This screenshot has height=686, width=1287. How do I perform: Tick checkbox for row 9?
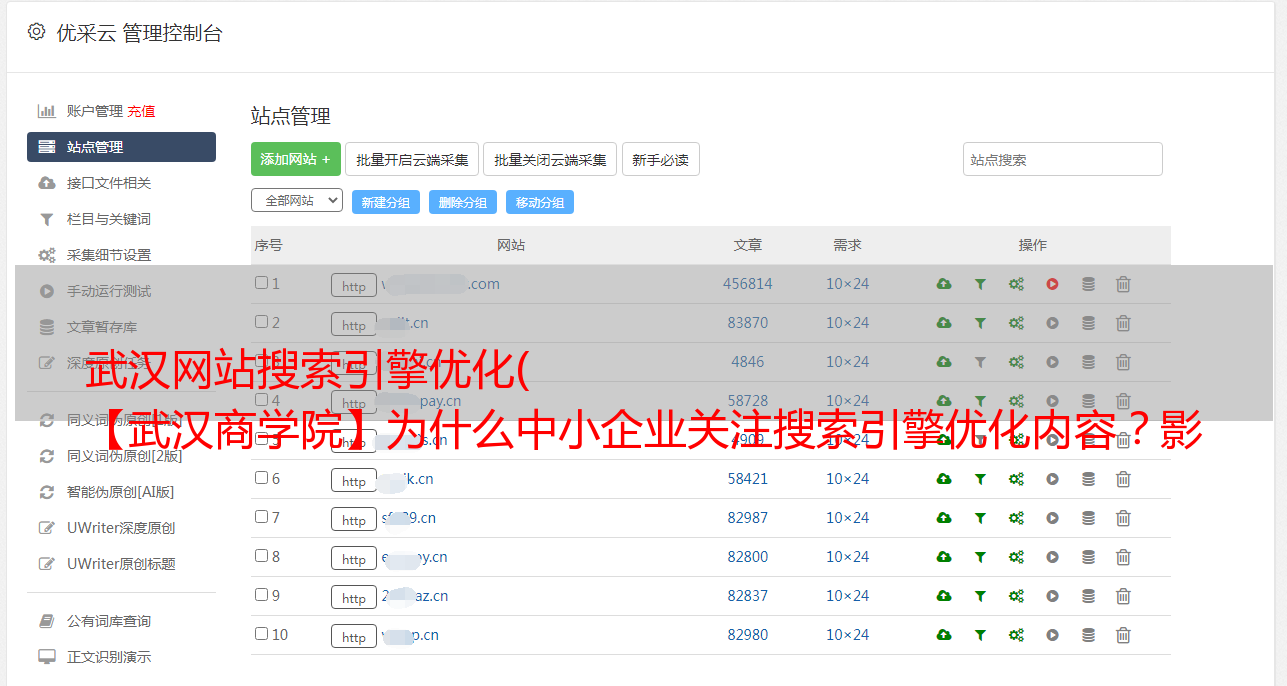pyautogui.click(x=261, y=595)
